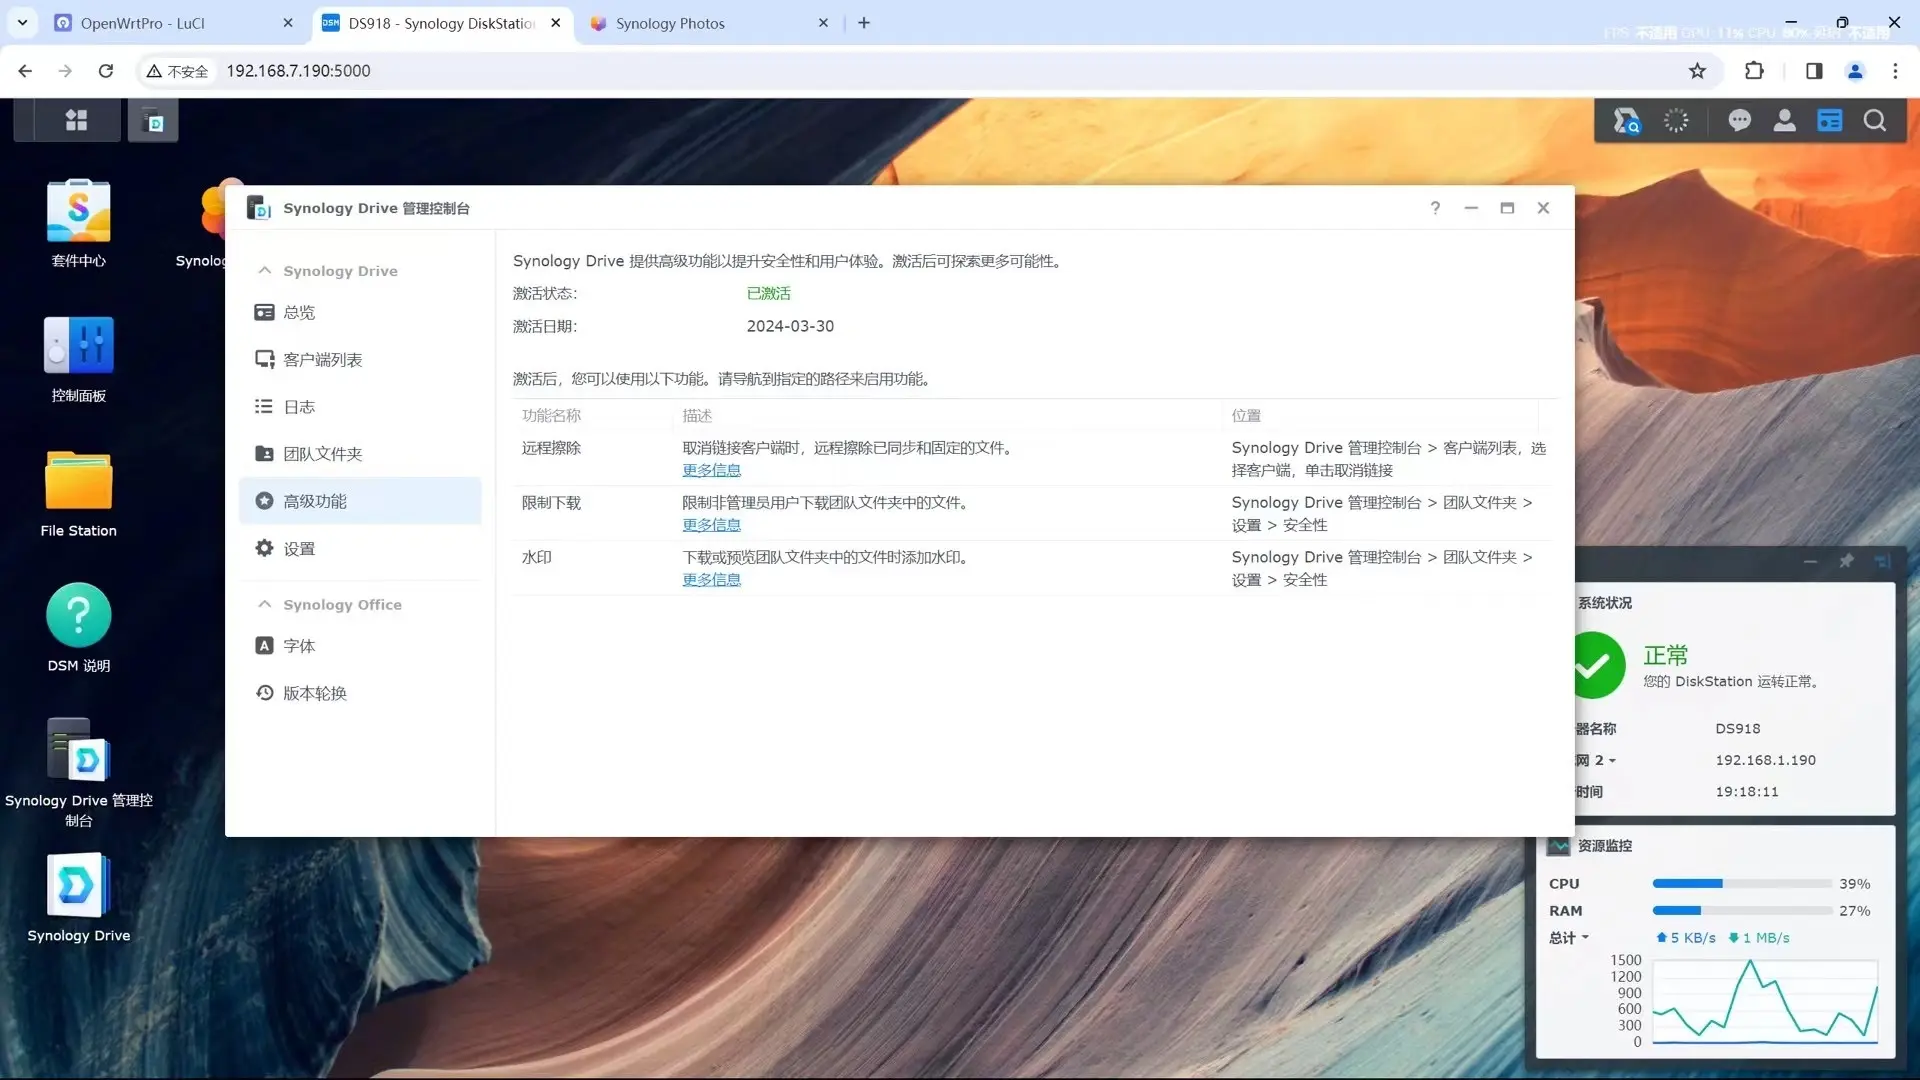
Task: Click the network traffic graph
Action: pos(1765,1001)
